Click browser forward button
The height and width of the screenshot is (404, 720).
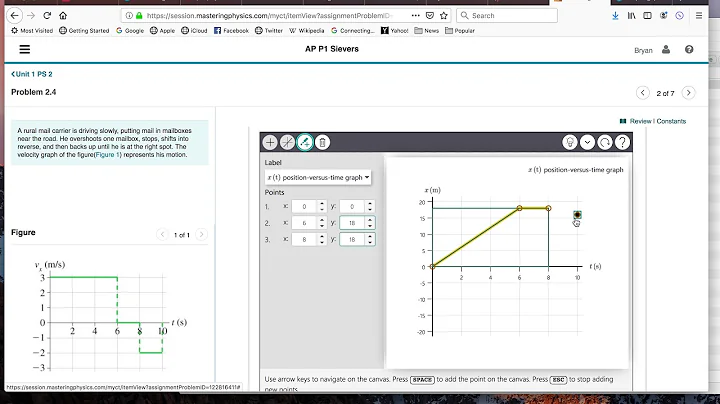tap(31, 16)
